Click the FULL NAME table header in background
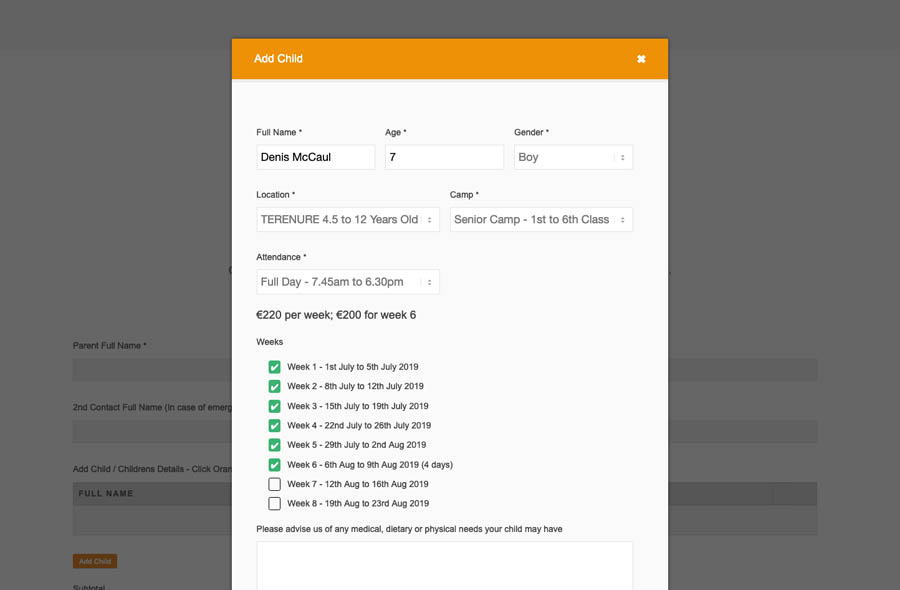Viewport: 900px width, 590px height. point(106,494)
